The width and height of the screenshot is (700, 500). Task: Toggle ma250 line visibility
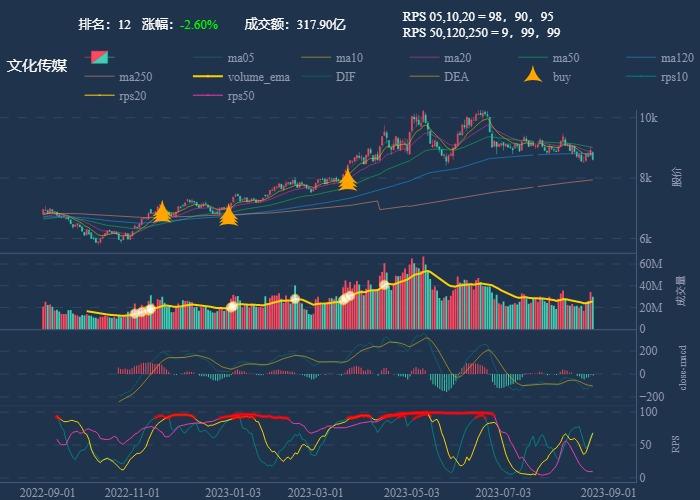pos(118,77)
